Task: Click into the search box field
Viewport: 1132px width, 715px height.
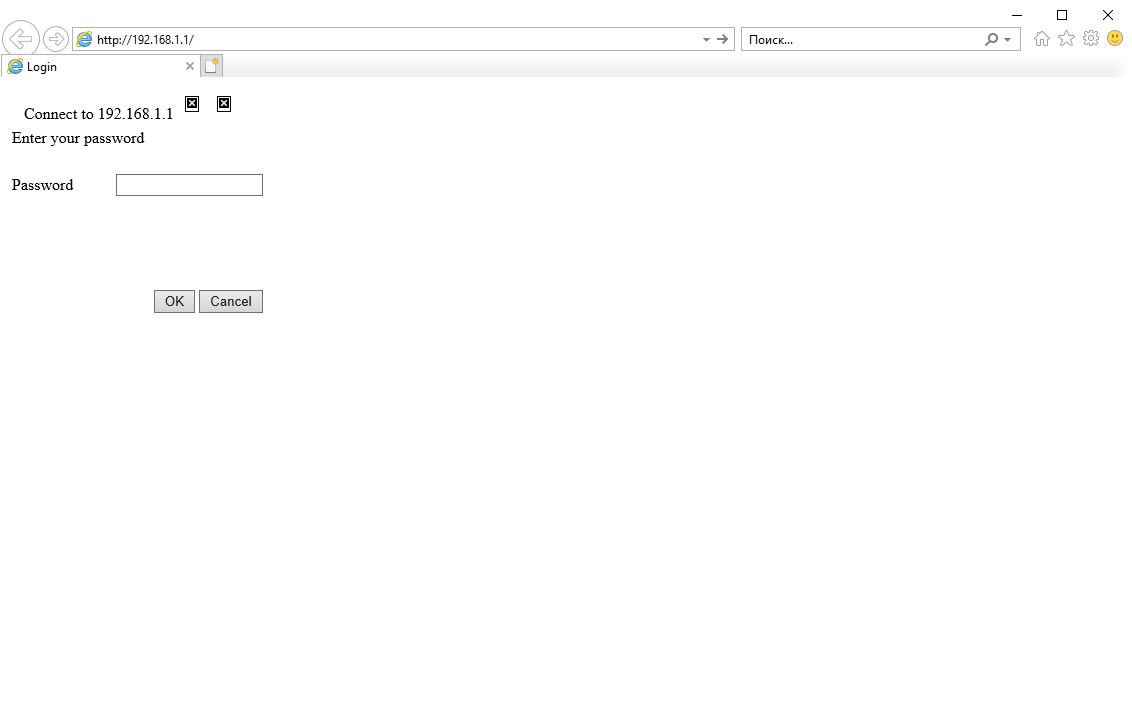Action: click(860, 40)
